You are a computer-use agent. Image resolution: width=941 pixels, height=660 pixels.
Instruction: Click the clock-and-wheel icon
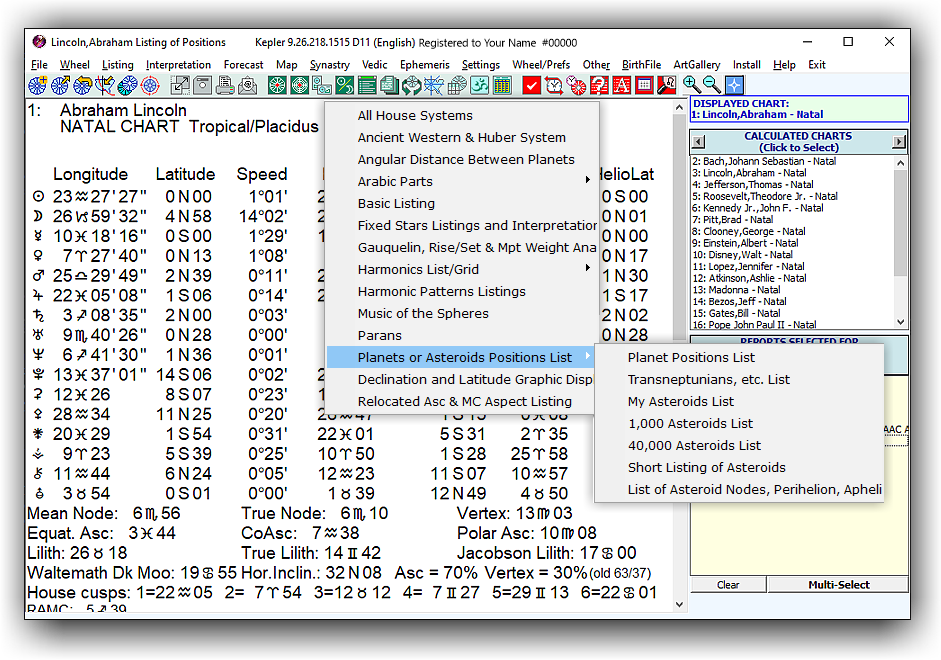click(576, 86)
